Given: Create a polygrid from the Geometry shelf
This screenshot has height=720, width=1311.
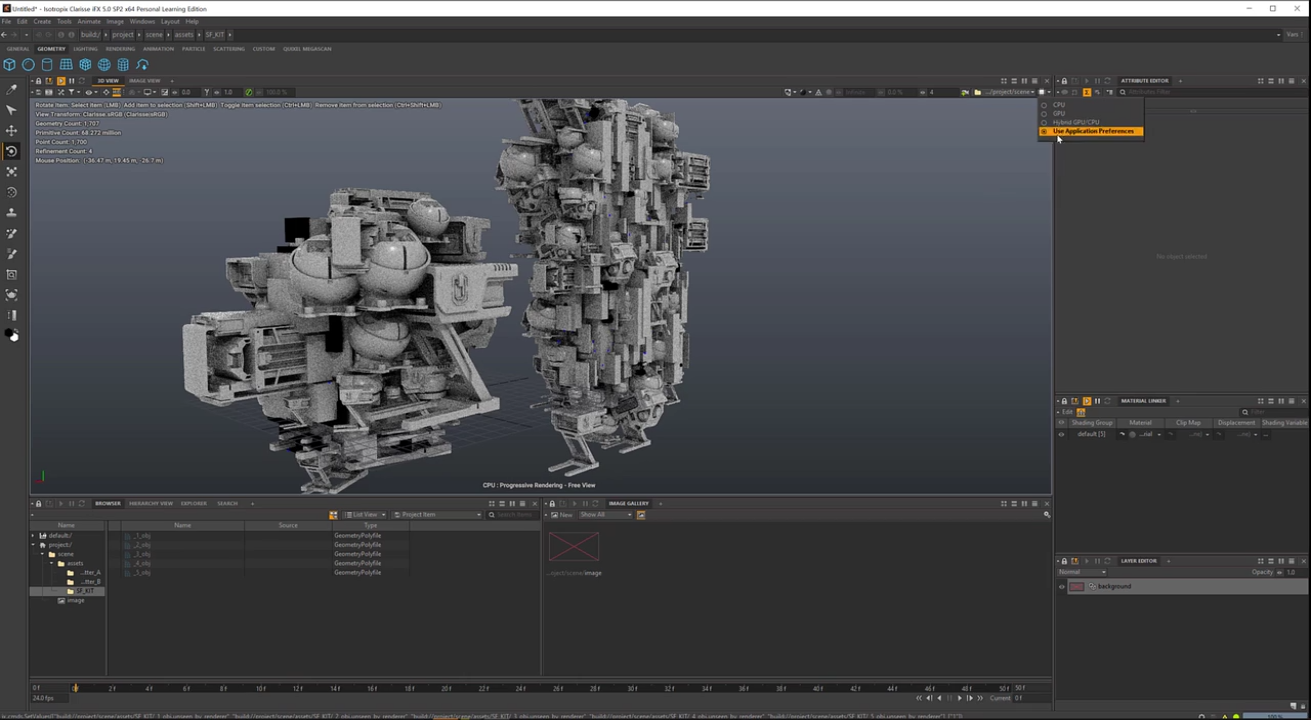Looking at the screenshot, I should tap(66, 64).
